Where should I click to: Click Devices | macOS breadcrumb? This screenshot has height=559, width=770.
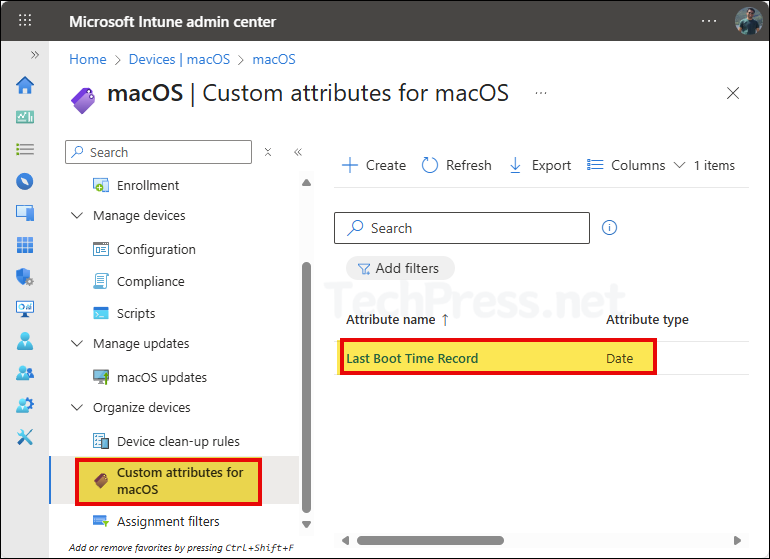pyautogui.click(x=179, y=59)
